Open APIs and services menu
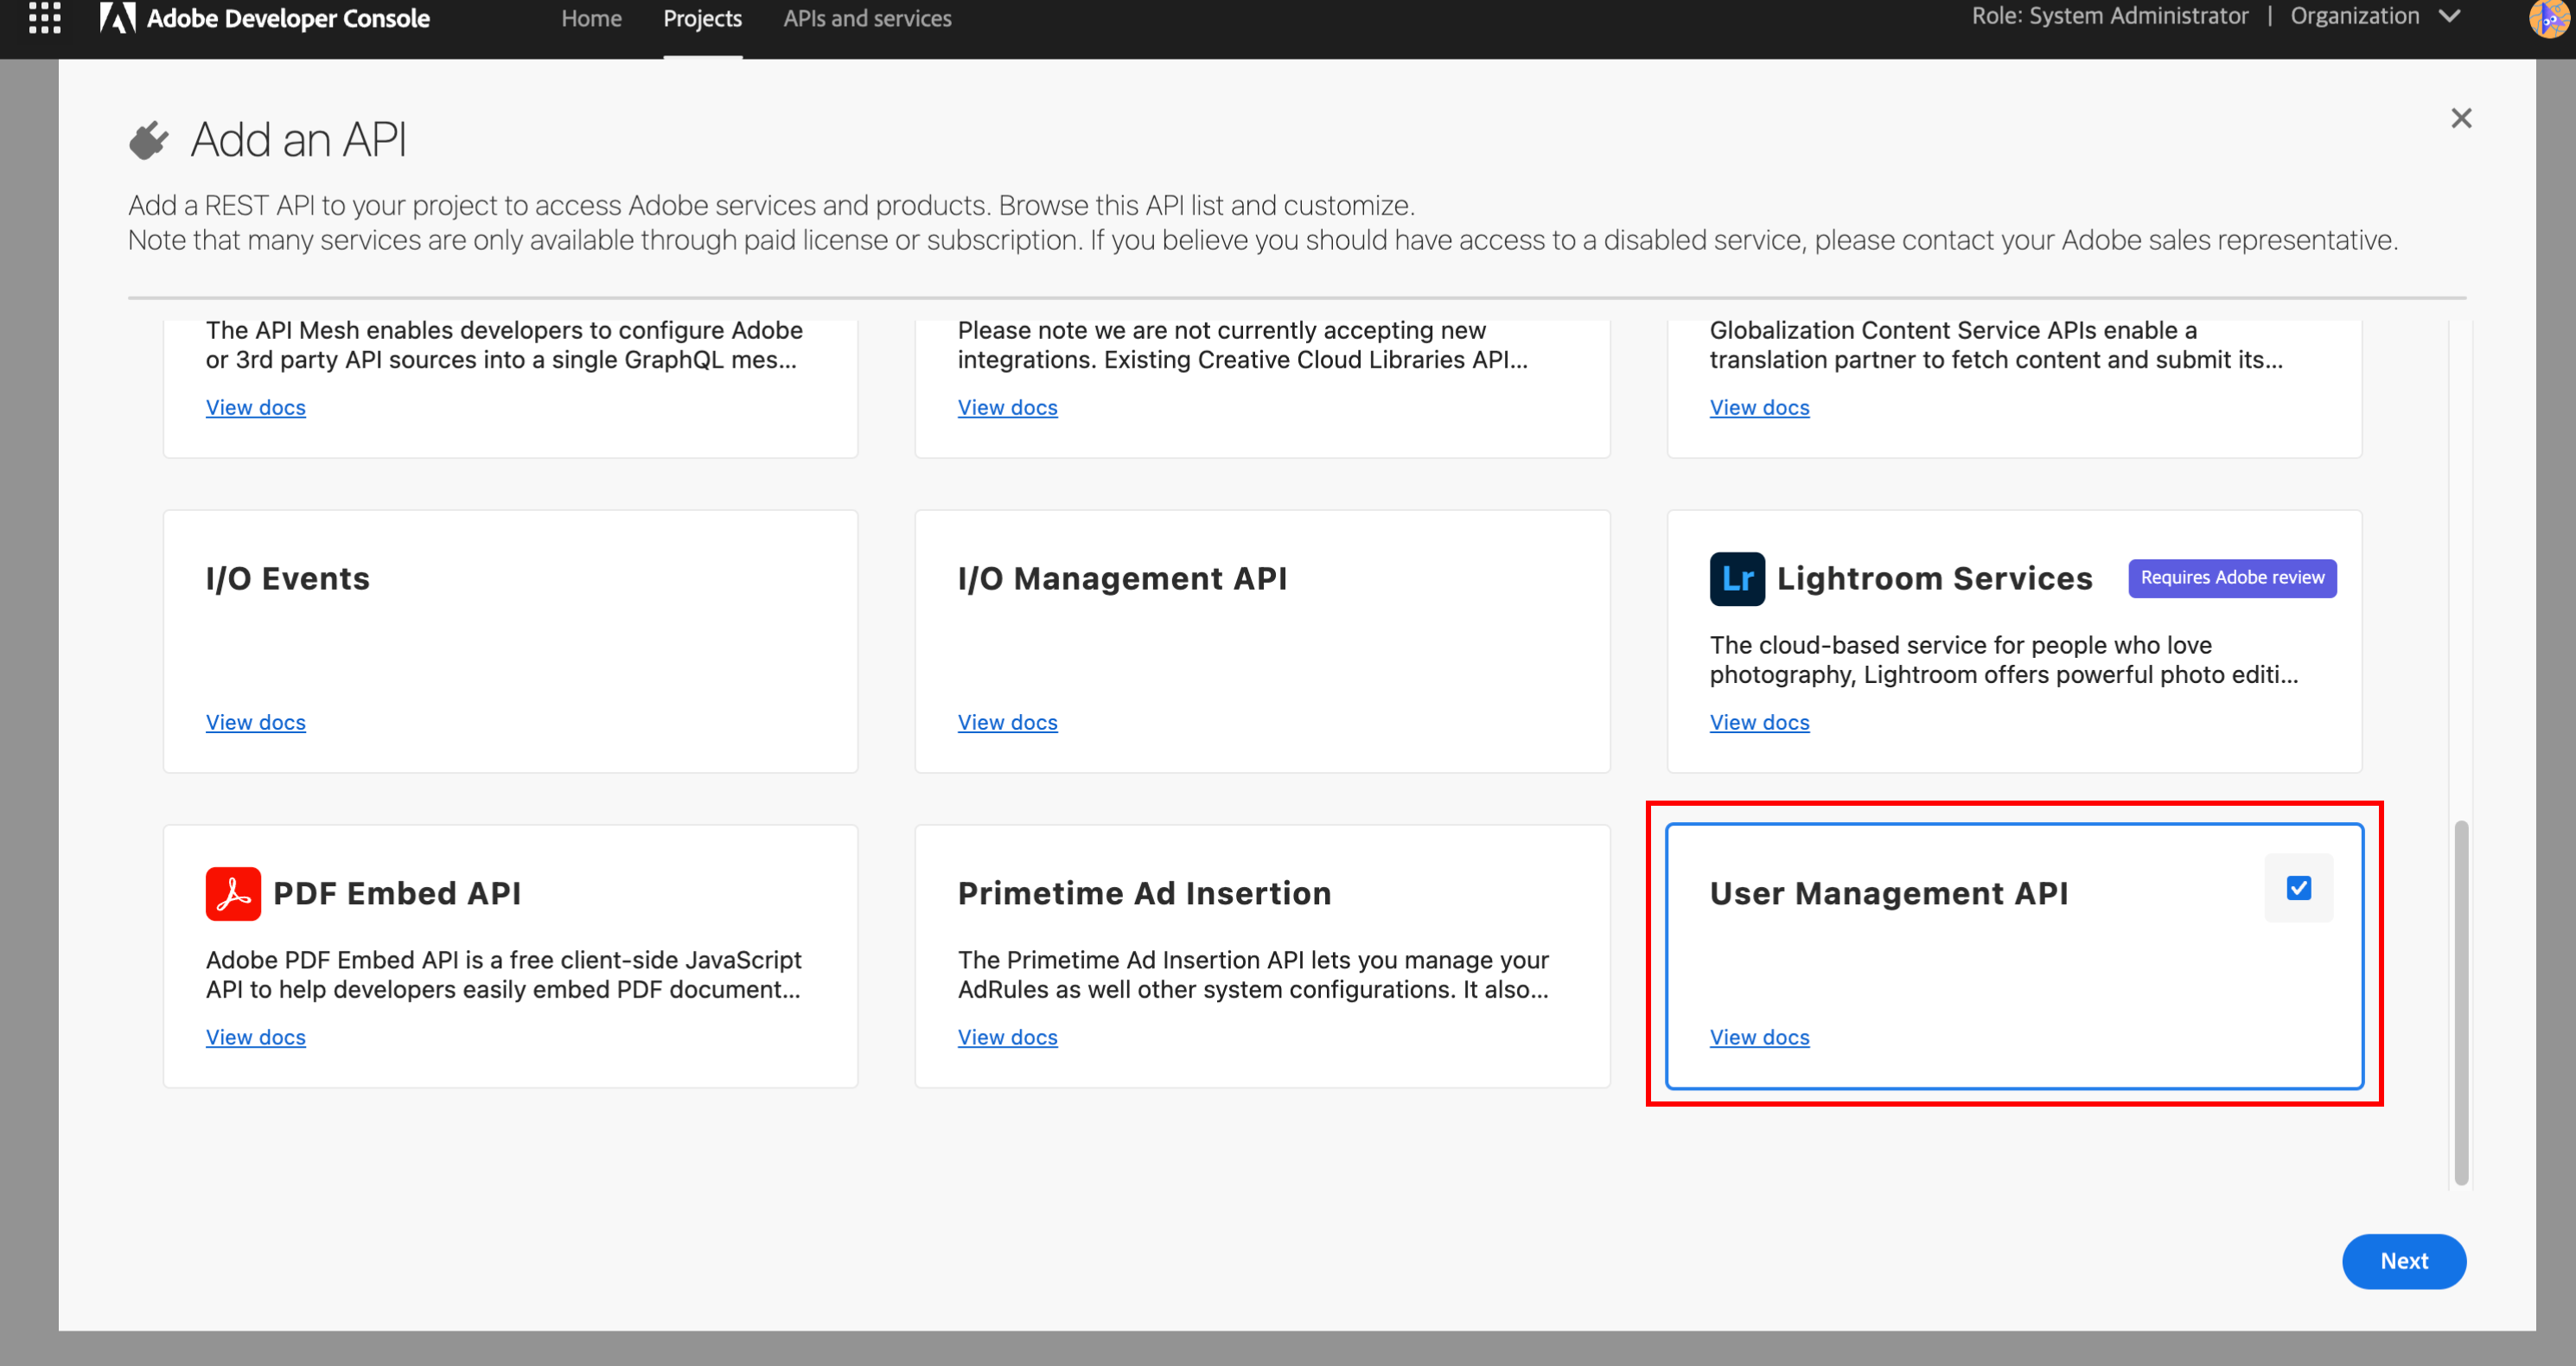2576x1366 pixels. (x=867, y=18)
